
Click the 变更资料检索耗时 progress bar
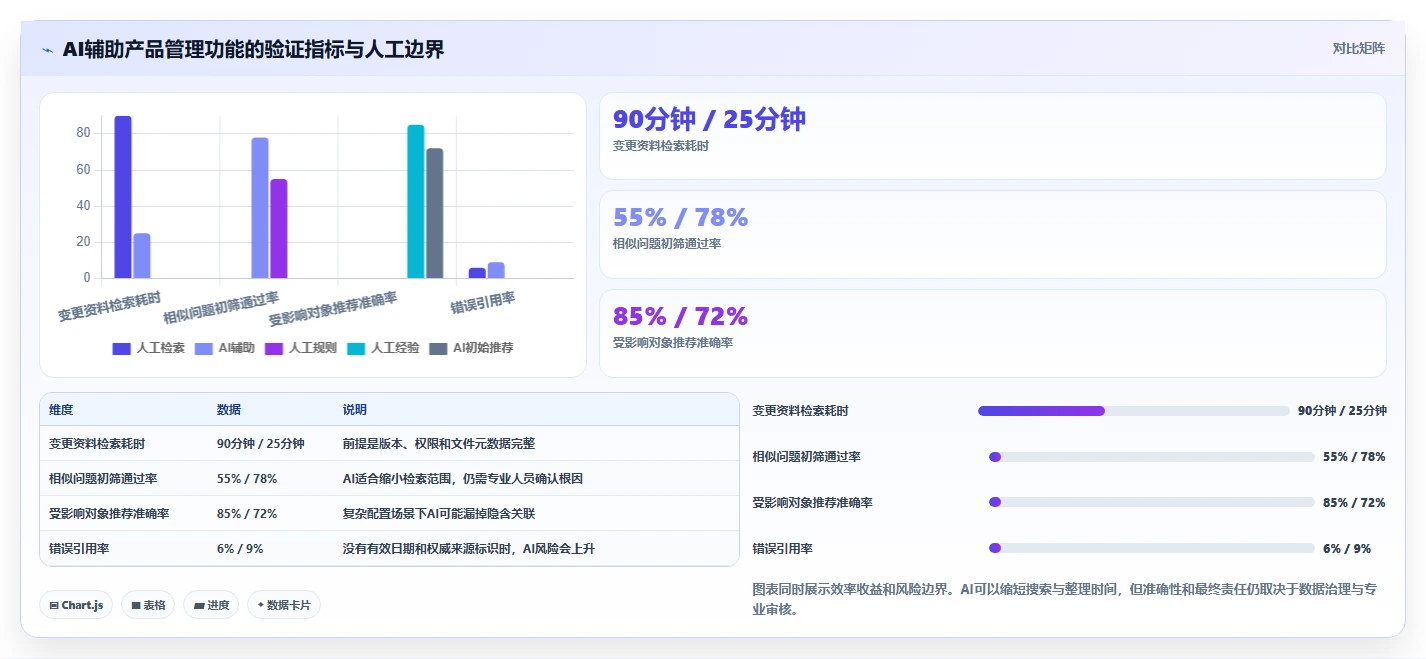[x=1134, y=411]
